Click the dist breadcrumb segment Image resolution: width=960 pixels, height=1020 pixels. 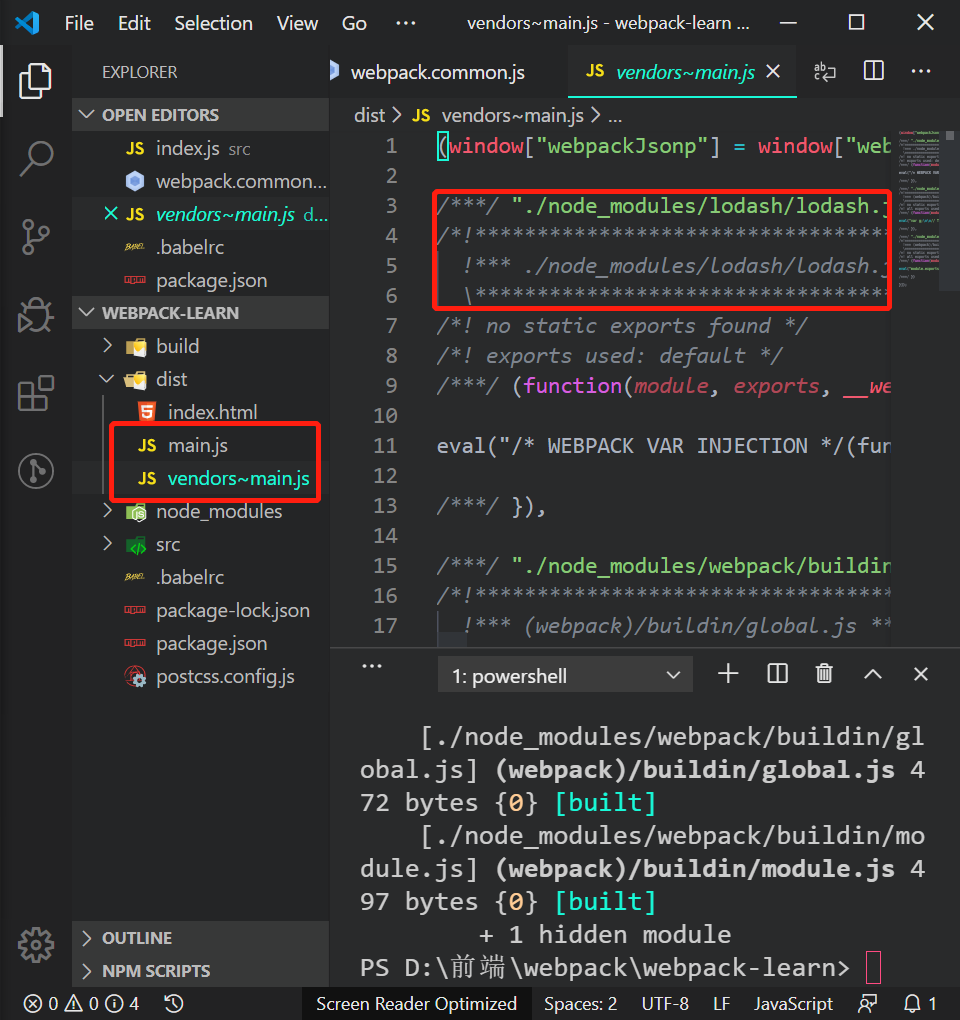(x=369, y=116)
